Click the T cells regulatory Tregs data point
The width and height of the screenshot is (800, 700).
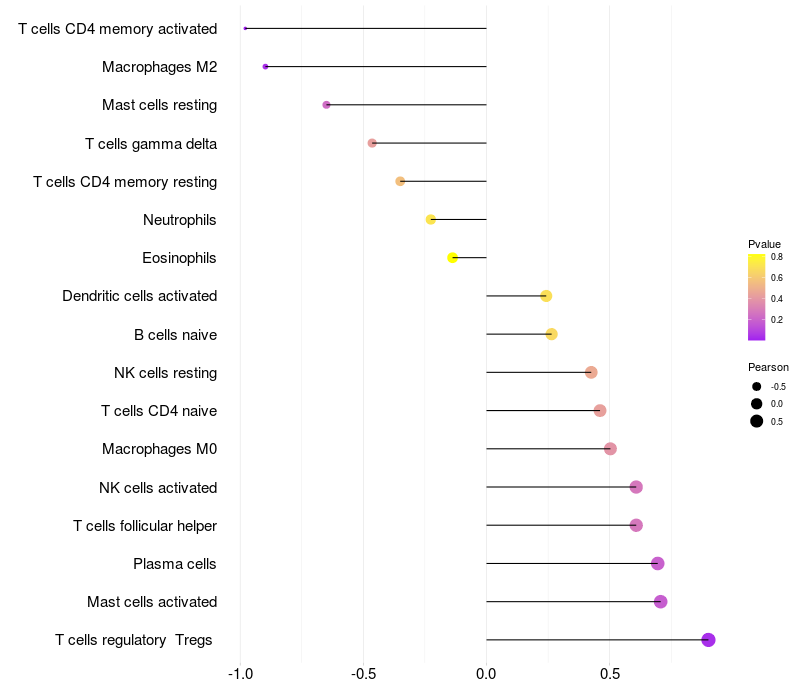(x=708, y=640)
